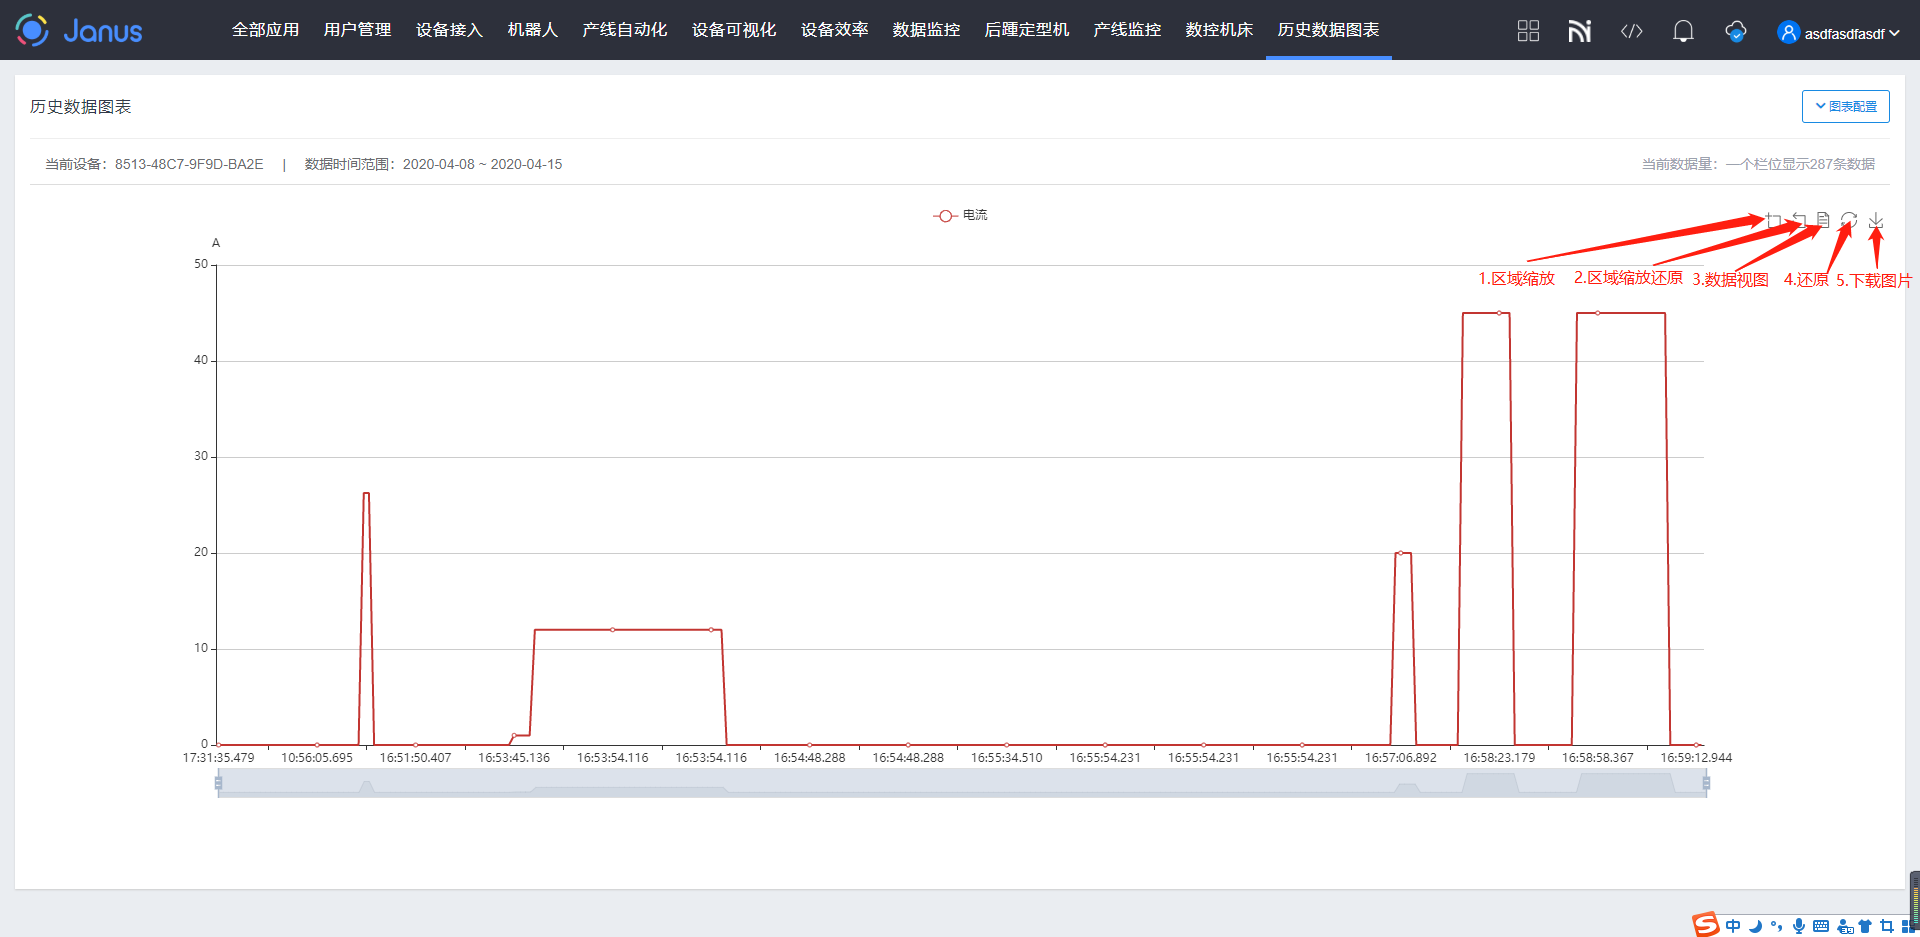Activate the area zoom chart tool
Screen dimensions: 1920x937
click(x=1773, y=220)
